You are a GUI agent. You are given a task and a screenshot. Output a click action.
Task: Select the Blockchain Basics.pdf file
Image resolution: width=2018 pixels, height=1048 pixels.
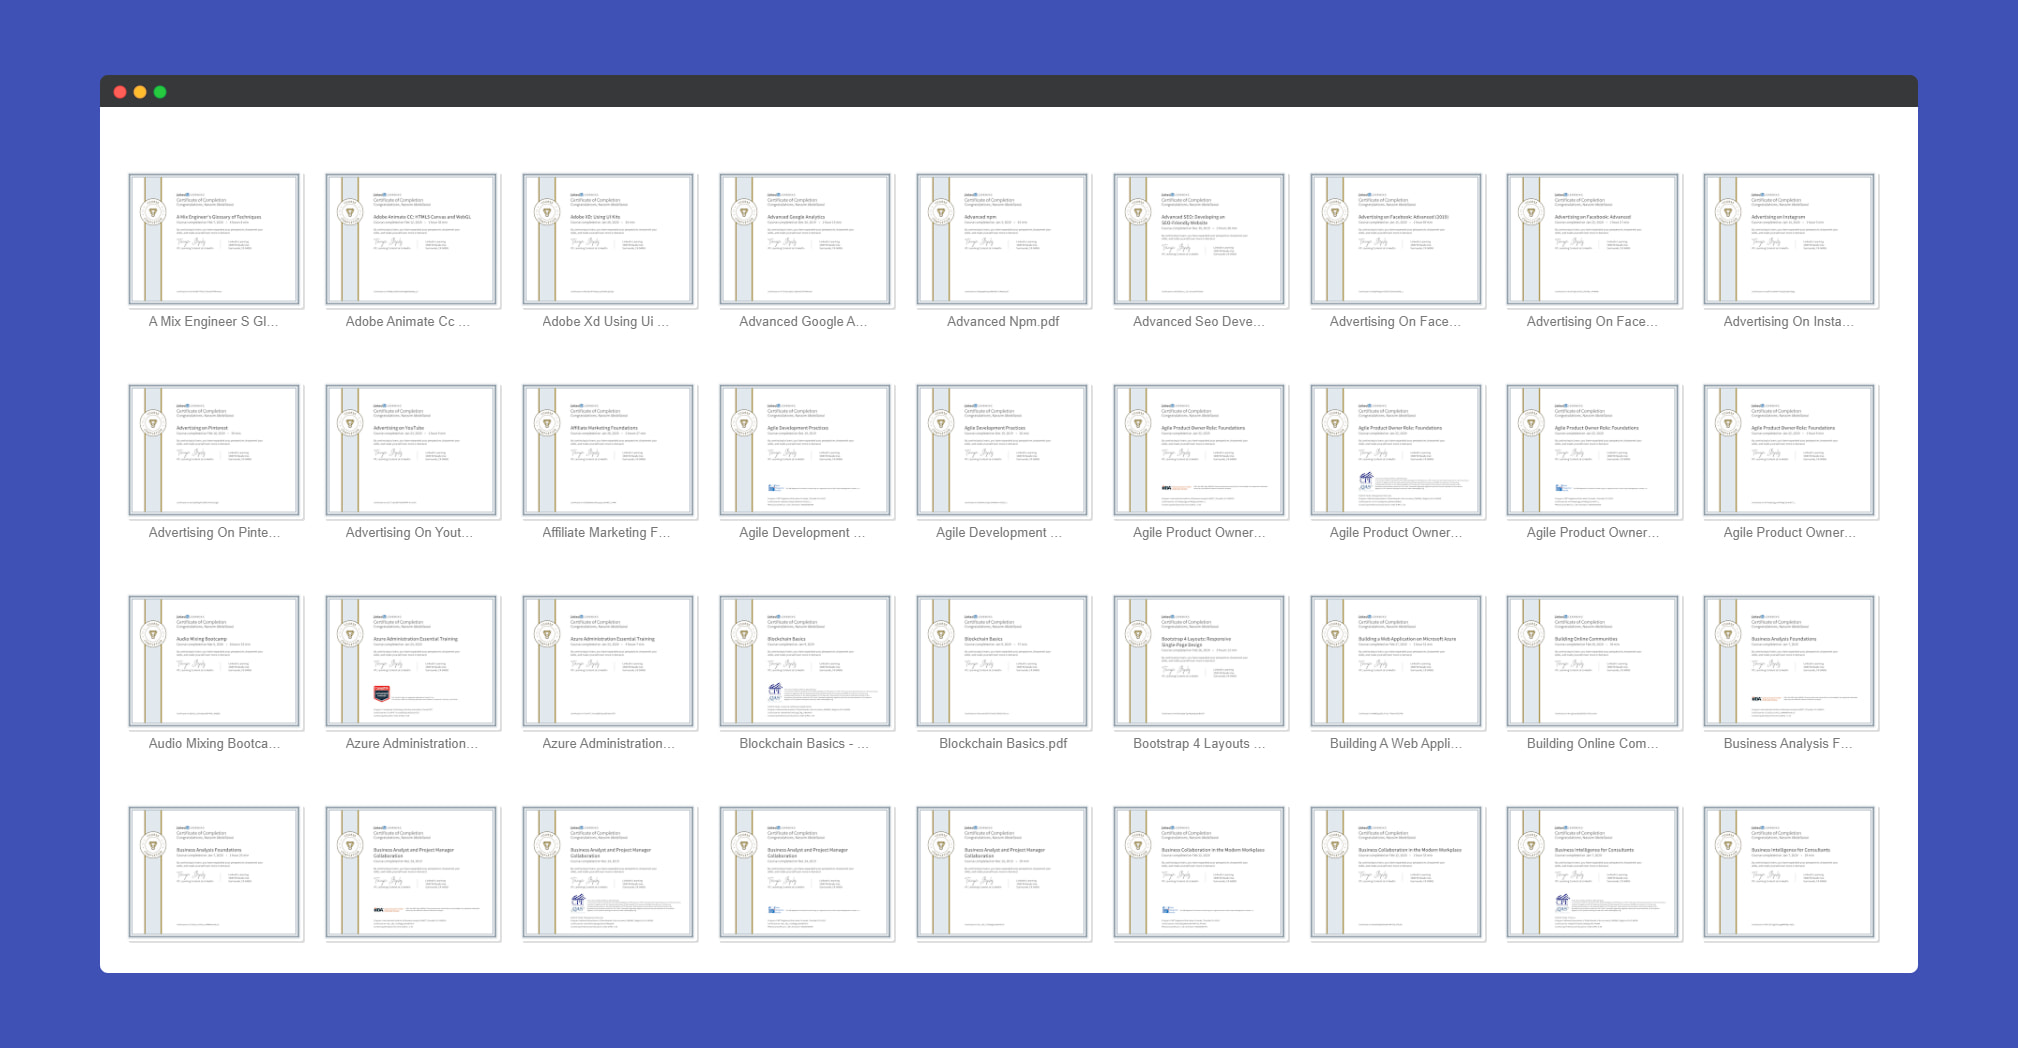pos(1002,662)
